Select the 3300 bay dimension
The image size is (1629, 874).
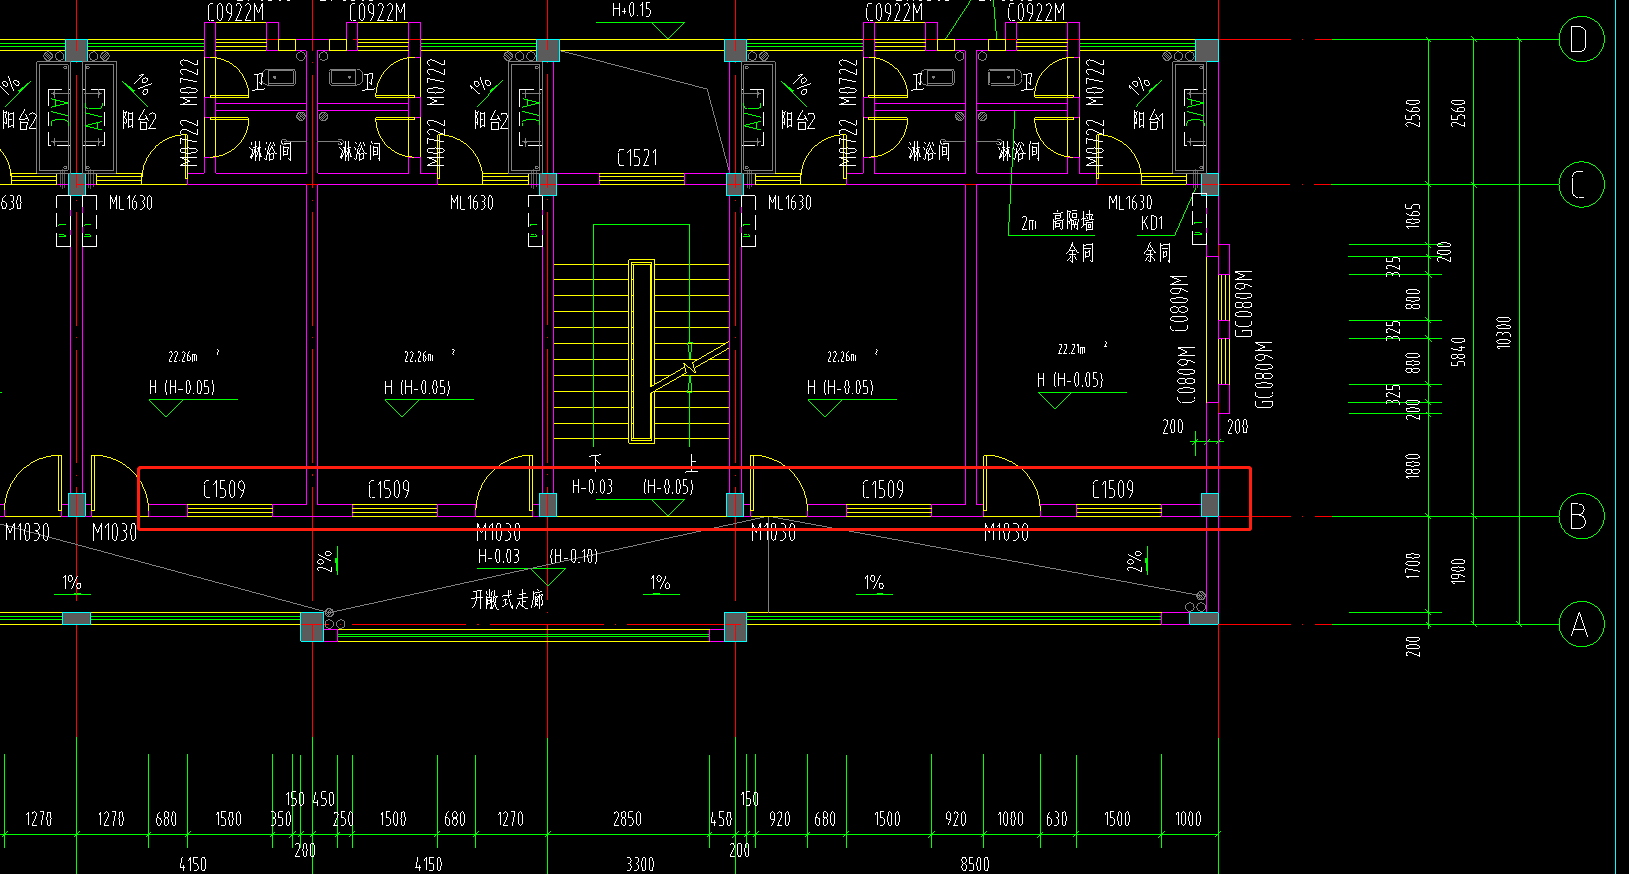pyautogui.click(x=640, y=865)
